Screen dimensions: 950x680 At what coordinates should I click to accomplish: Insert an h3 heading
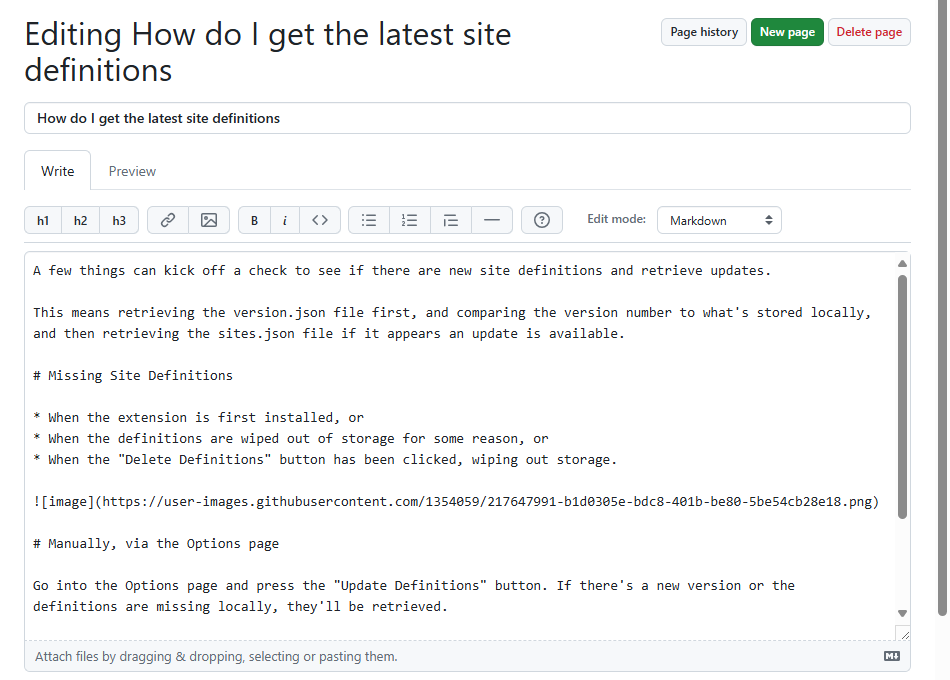(x=119, y=220)
